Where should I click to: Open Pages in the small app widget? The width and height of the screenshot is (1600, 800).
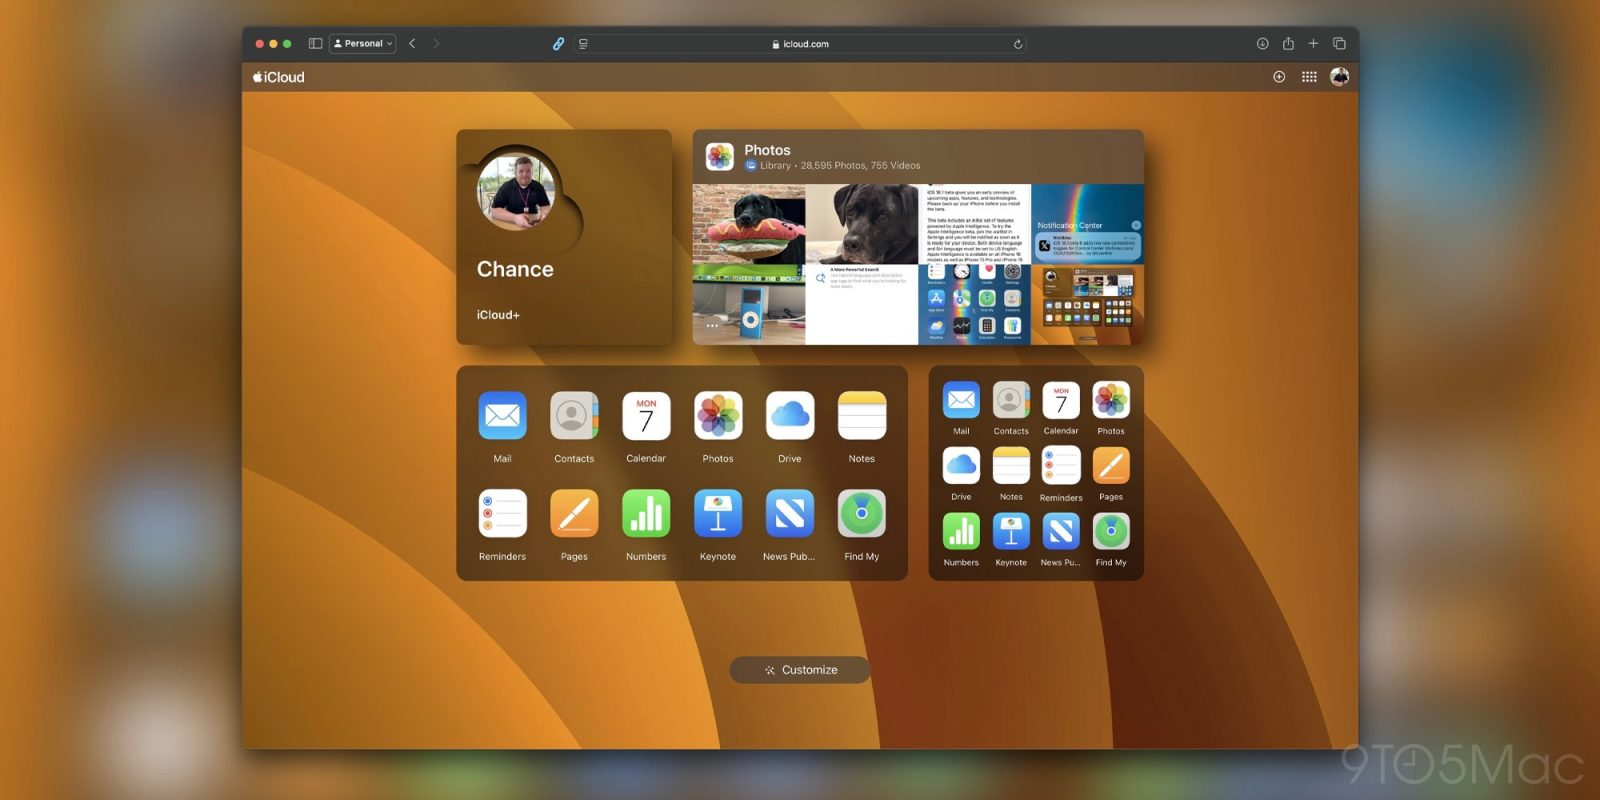(x=1111, y=466)
